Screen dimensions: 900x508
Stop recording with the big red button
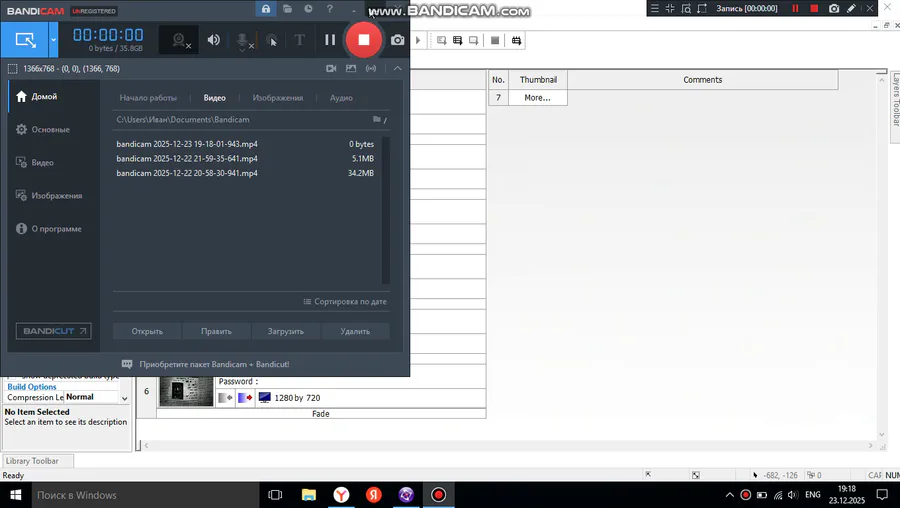point(363,40)
